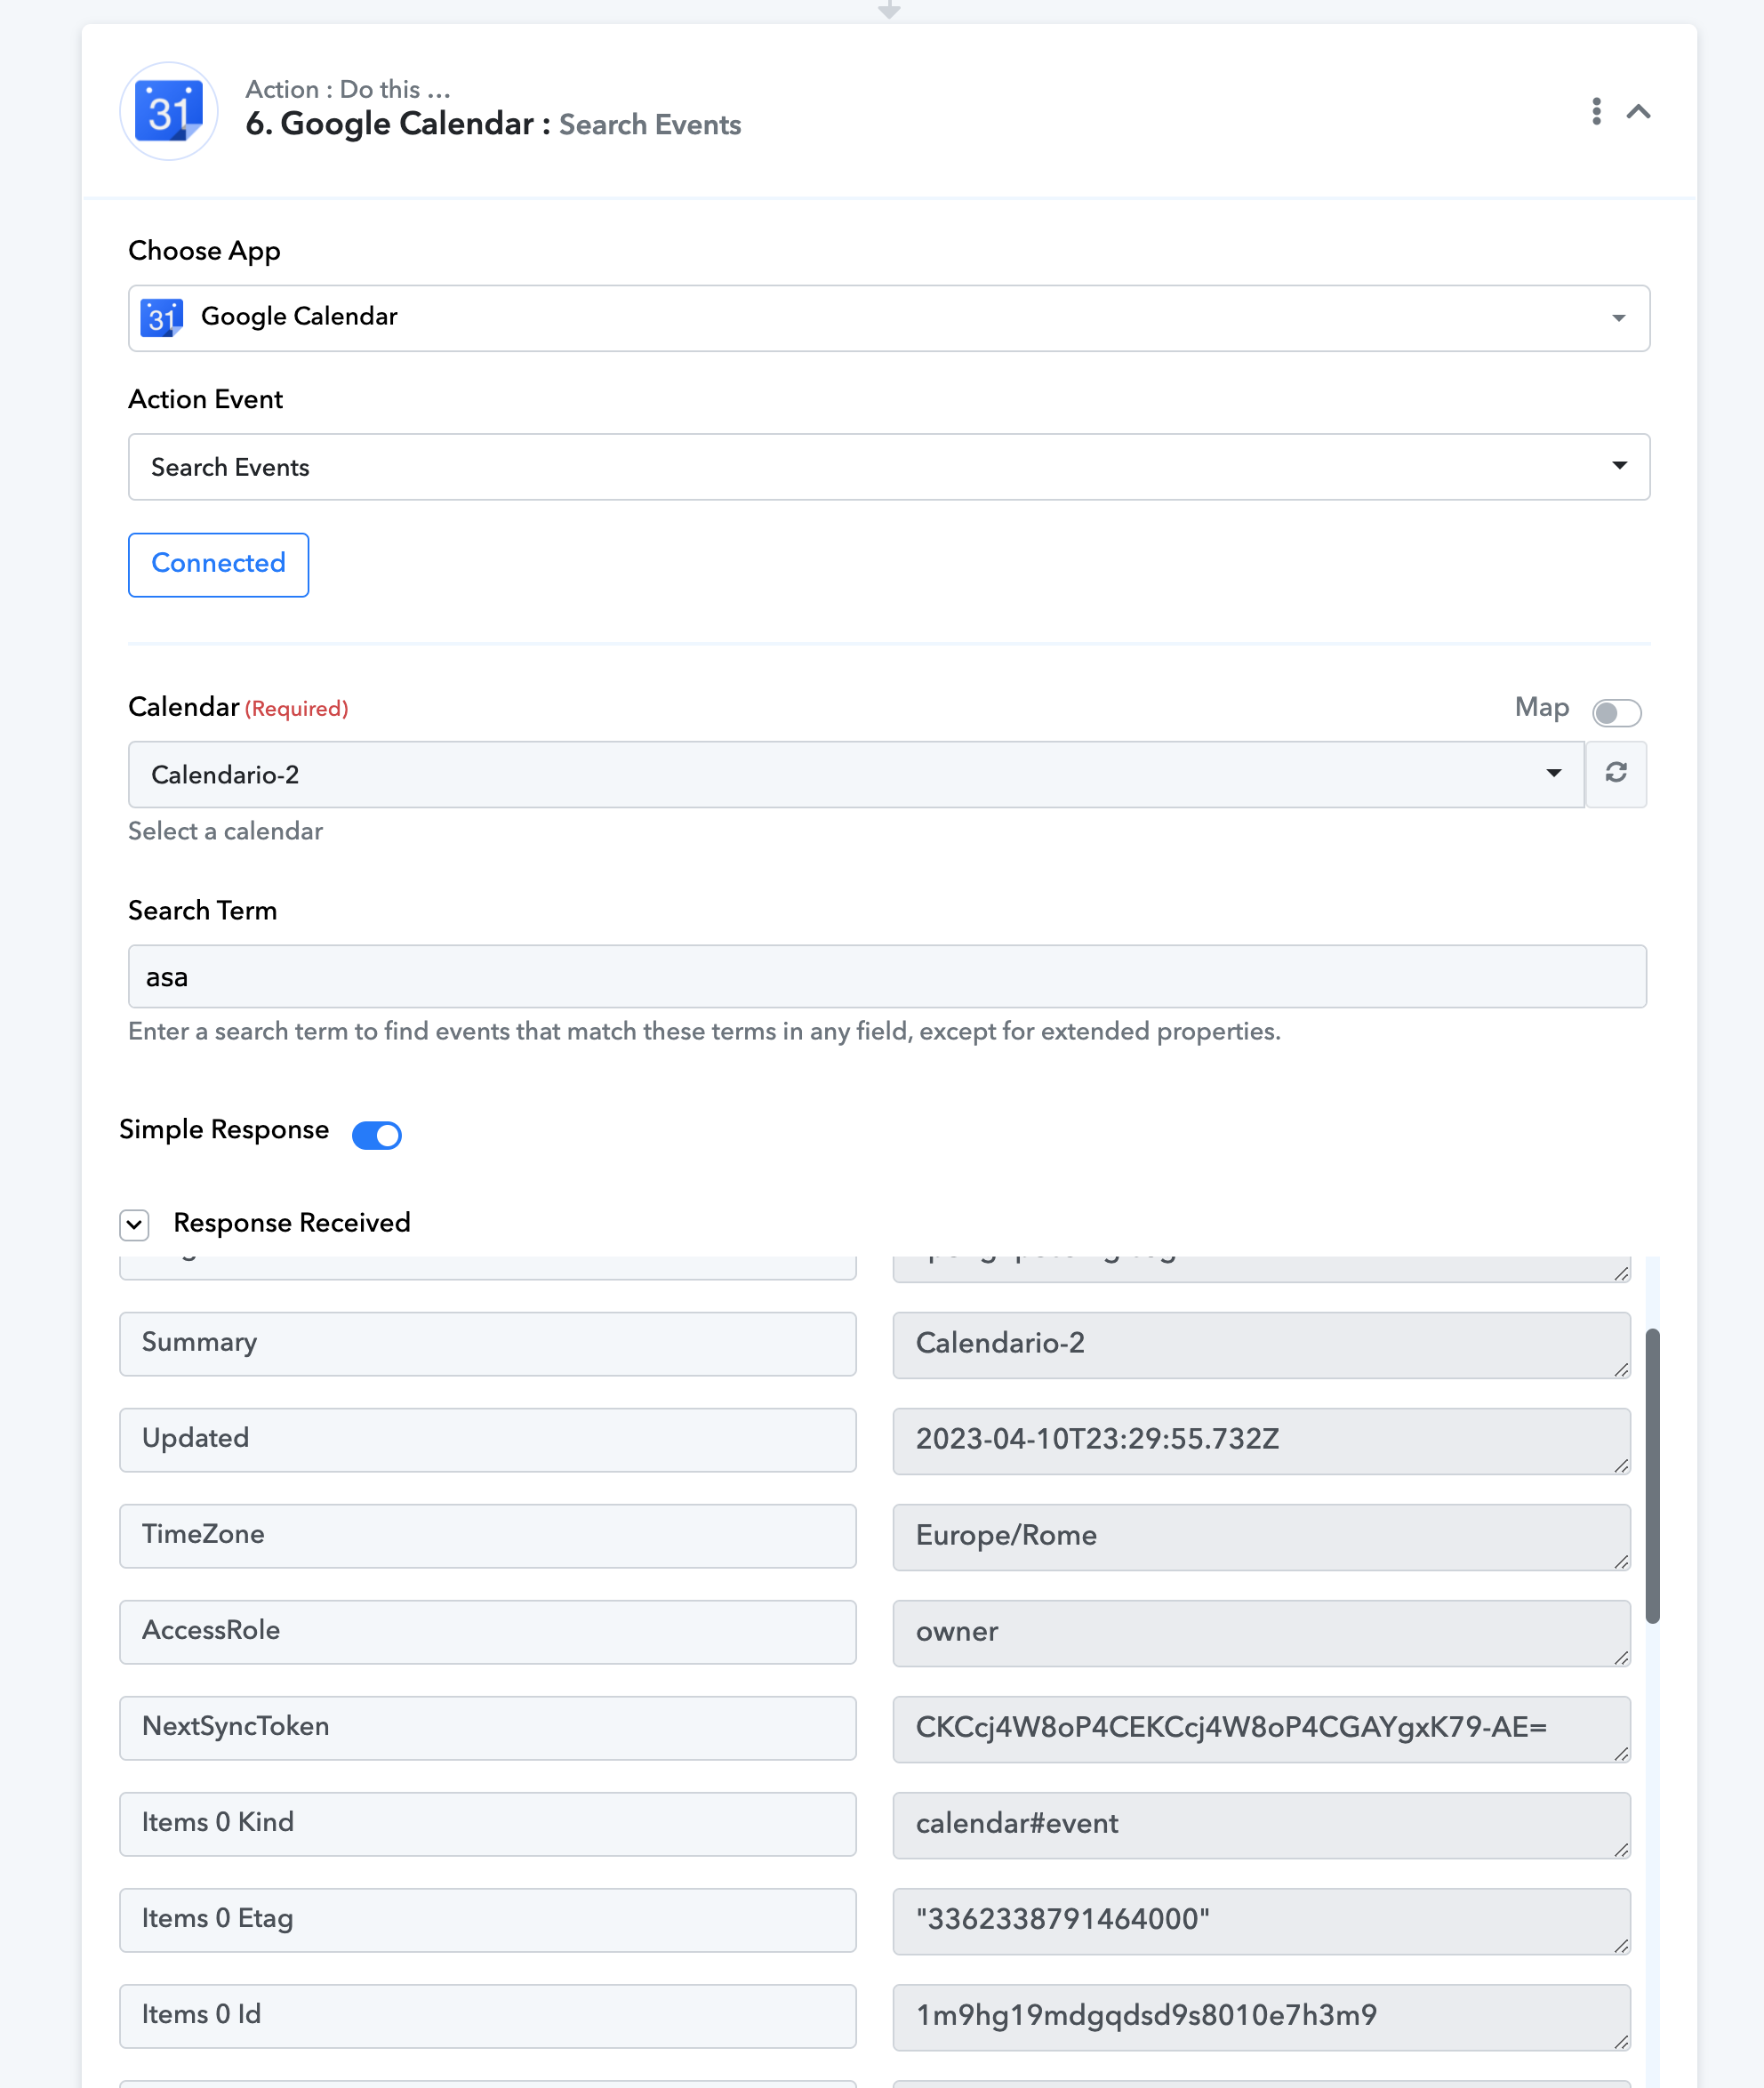
Task: Open the three-dot step options menu
Action: (1596, 111)
